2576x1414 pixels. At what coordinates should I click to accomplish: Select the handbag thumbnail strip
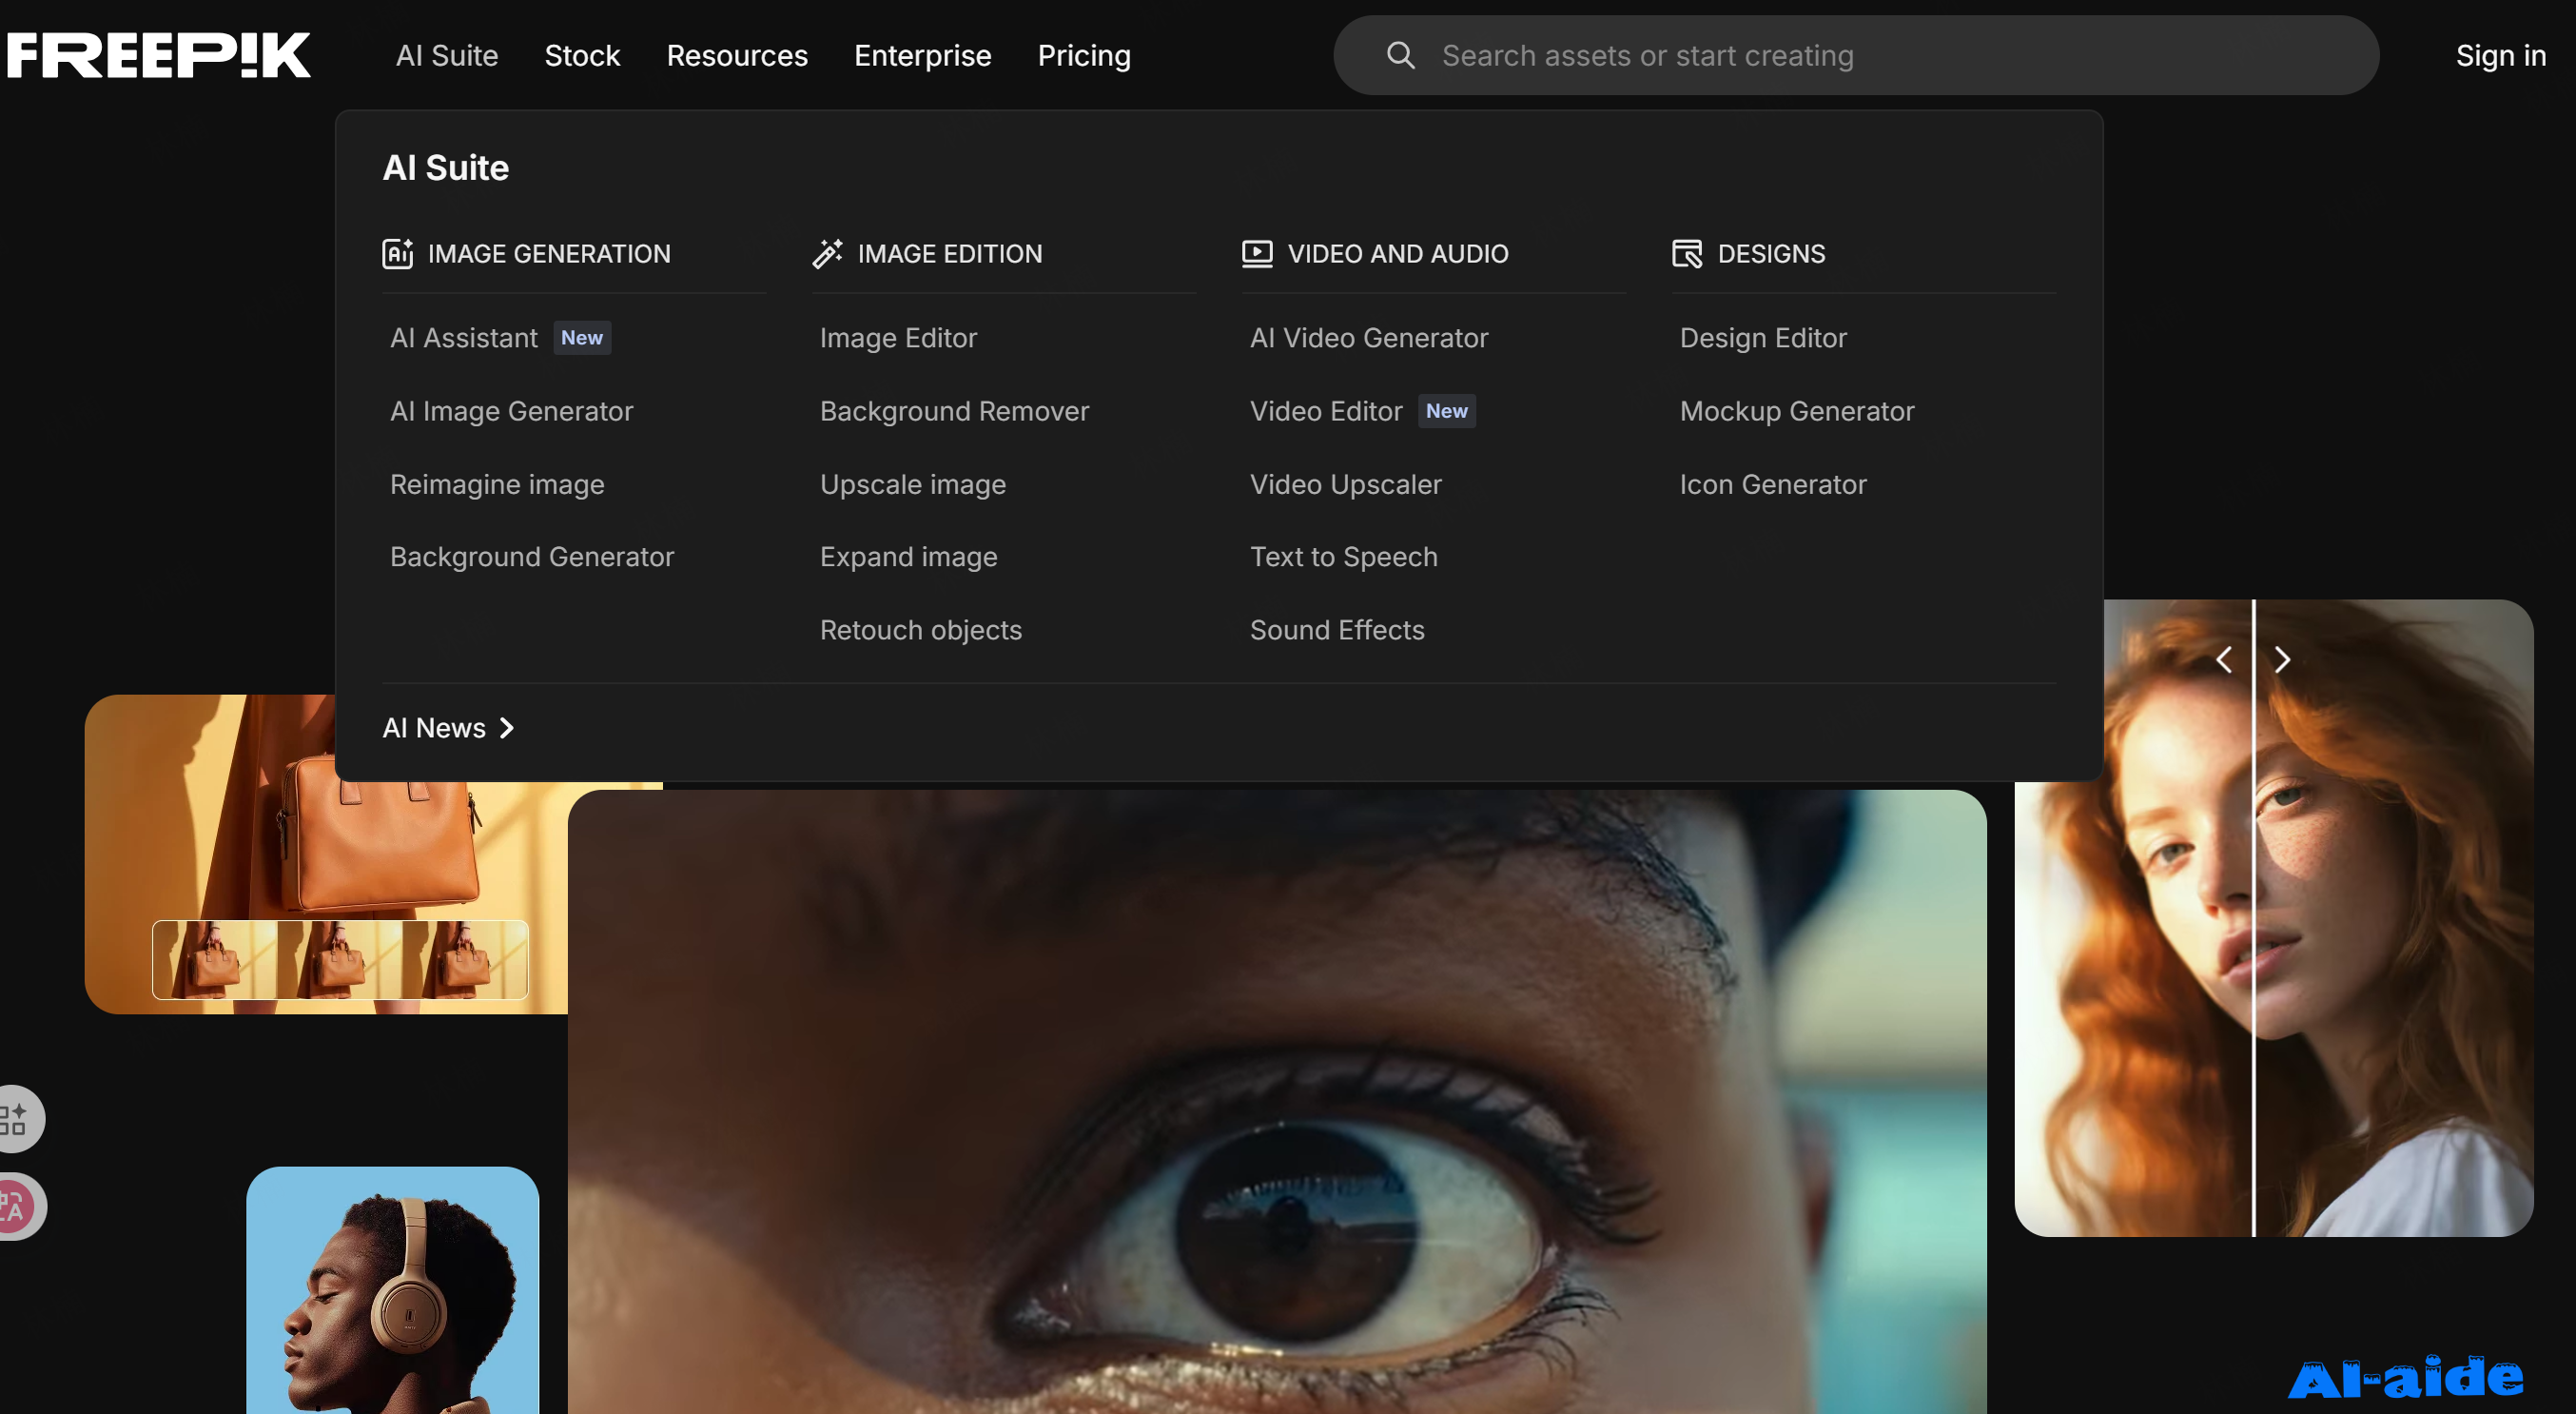coord(340,960)
